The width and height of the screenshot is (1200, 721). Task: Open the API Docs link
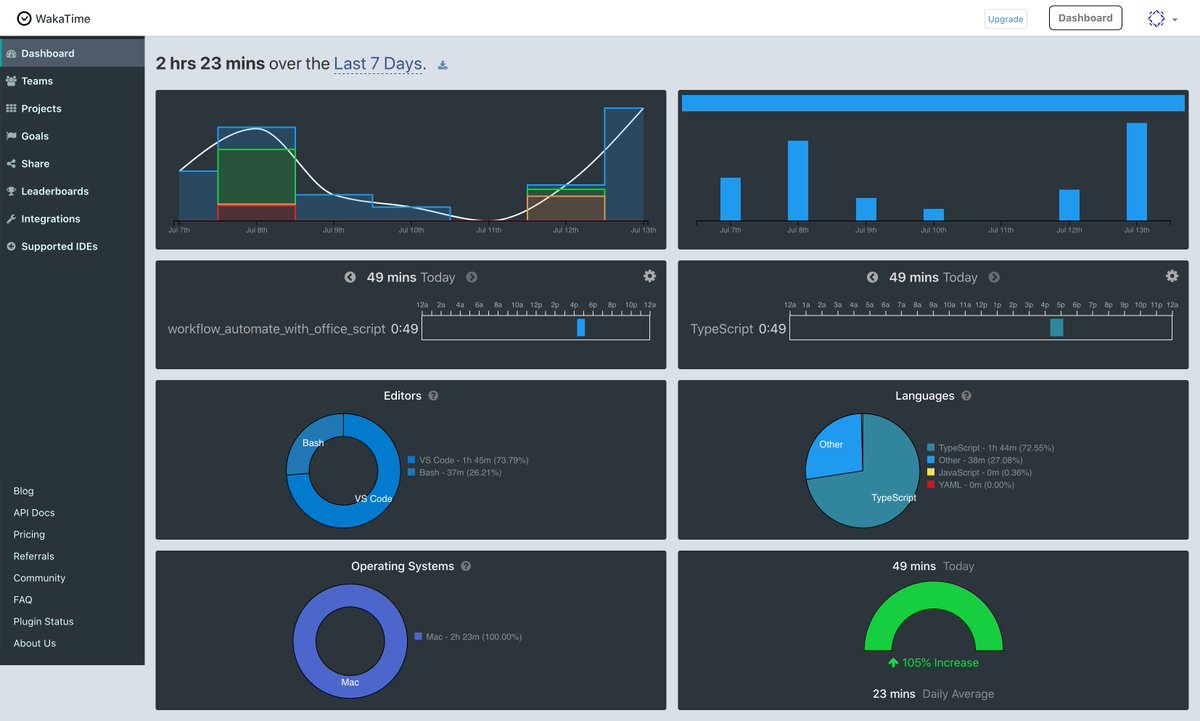tap(34, 513)
